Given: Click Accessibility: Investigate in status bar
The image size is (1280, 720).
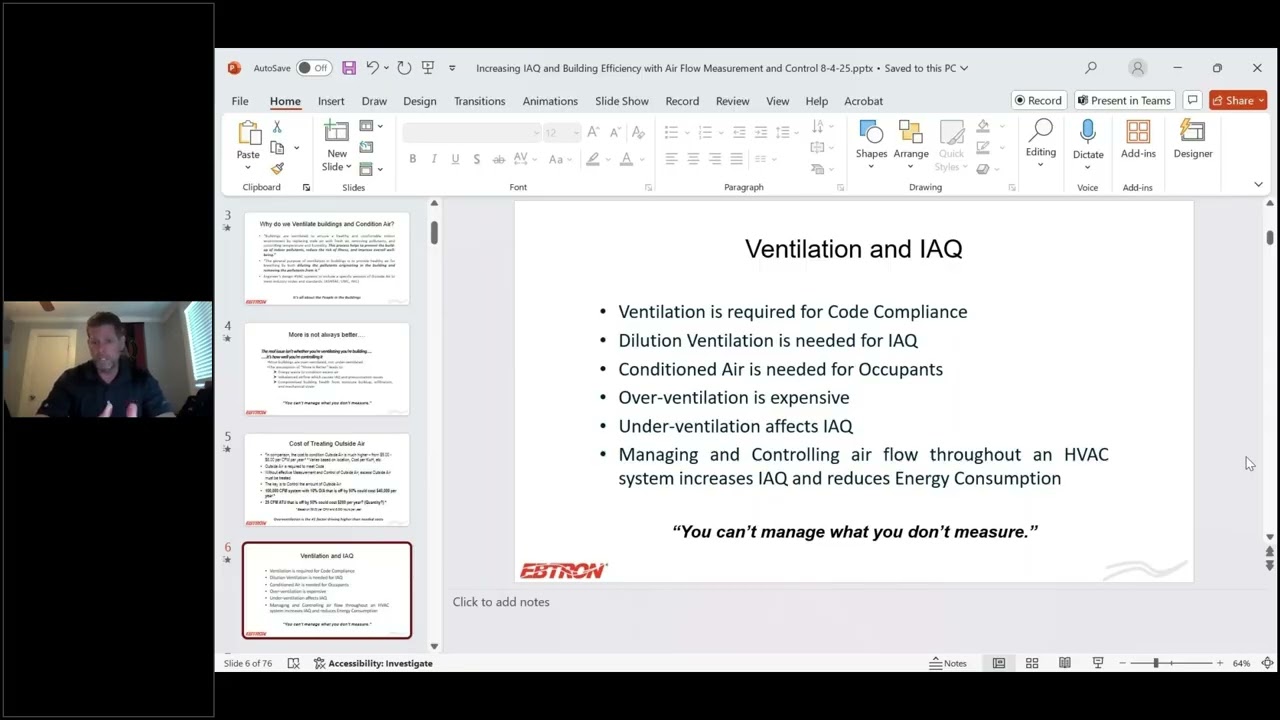Looking at the screenshot, I should point(373,663).
